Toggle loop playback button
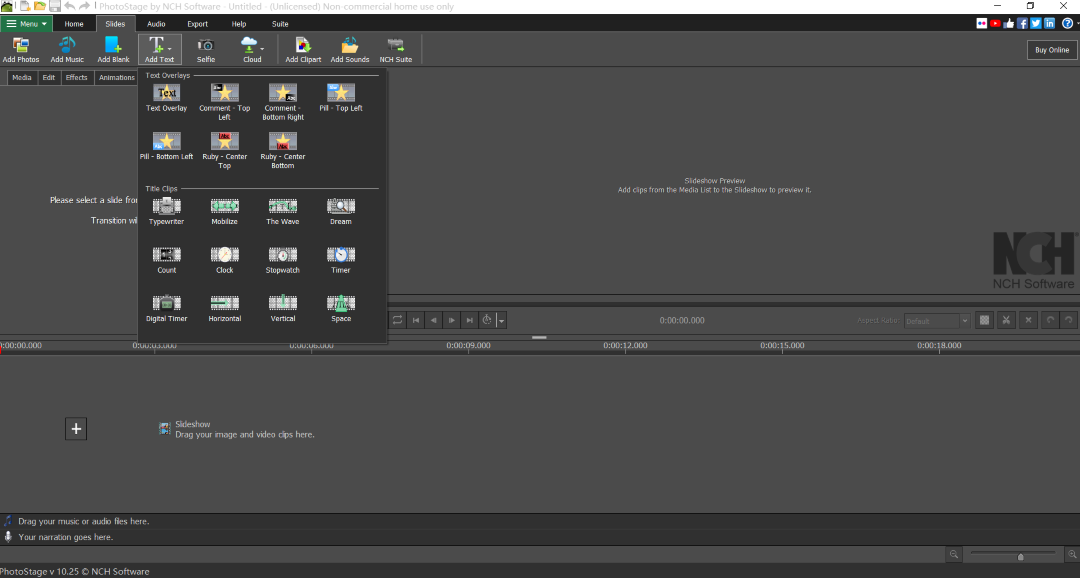 397,320
